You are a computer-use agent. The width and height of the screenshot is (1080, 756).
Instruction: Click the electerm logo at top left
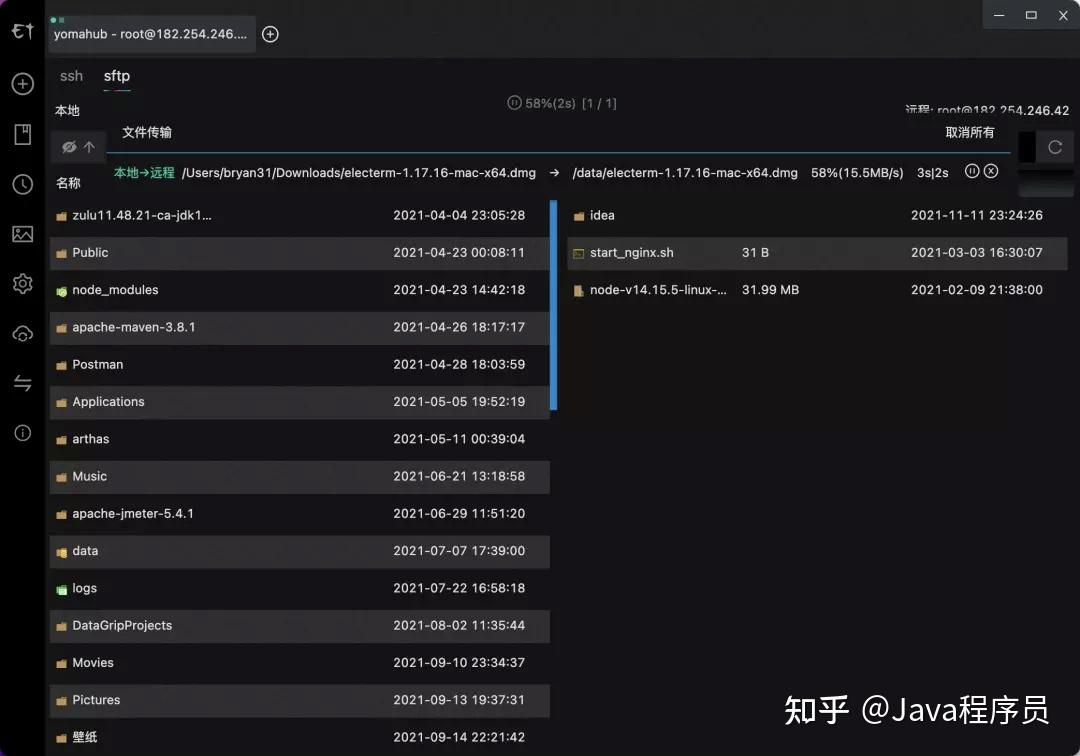tap(21, 31)
